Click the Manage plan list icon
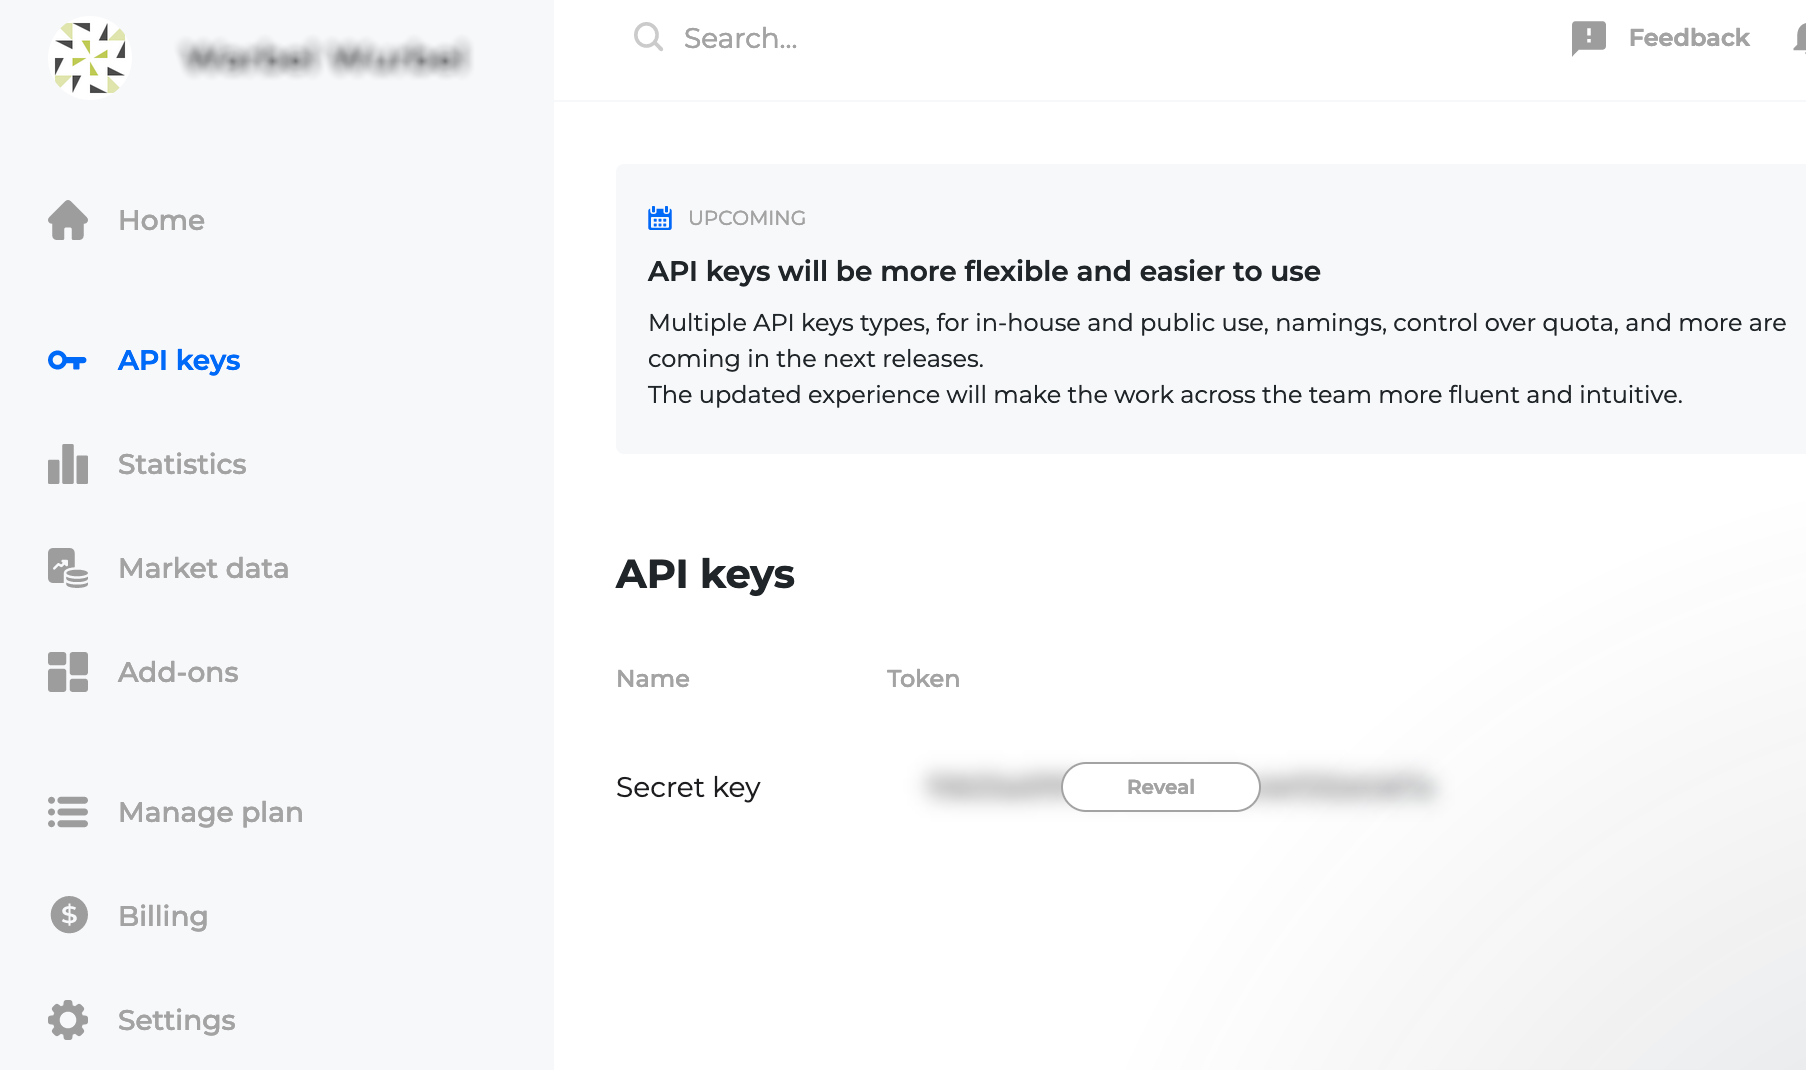The width and height of the screenshot is (1806, 1070). [x=68, y=812]
